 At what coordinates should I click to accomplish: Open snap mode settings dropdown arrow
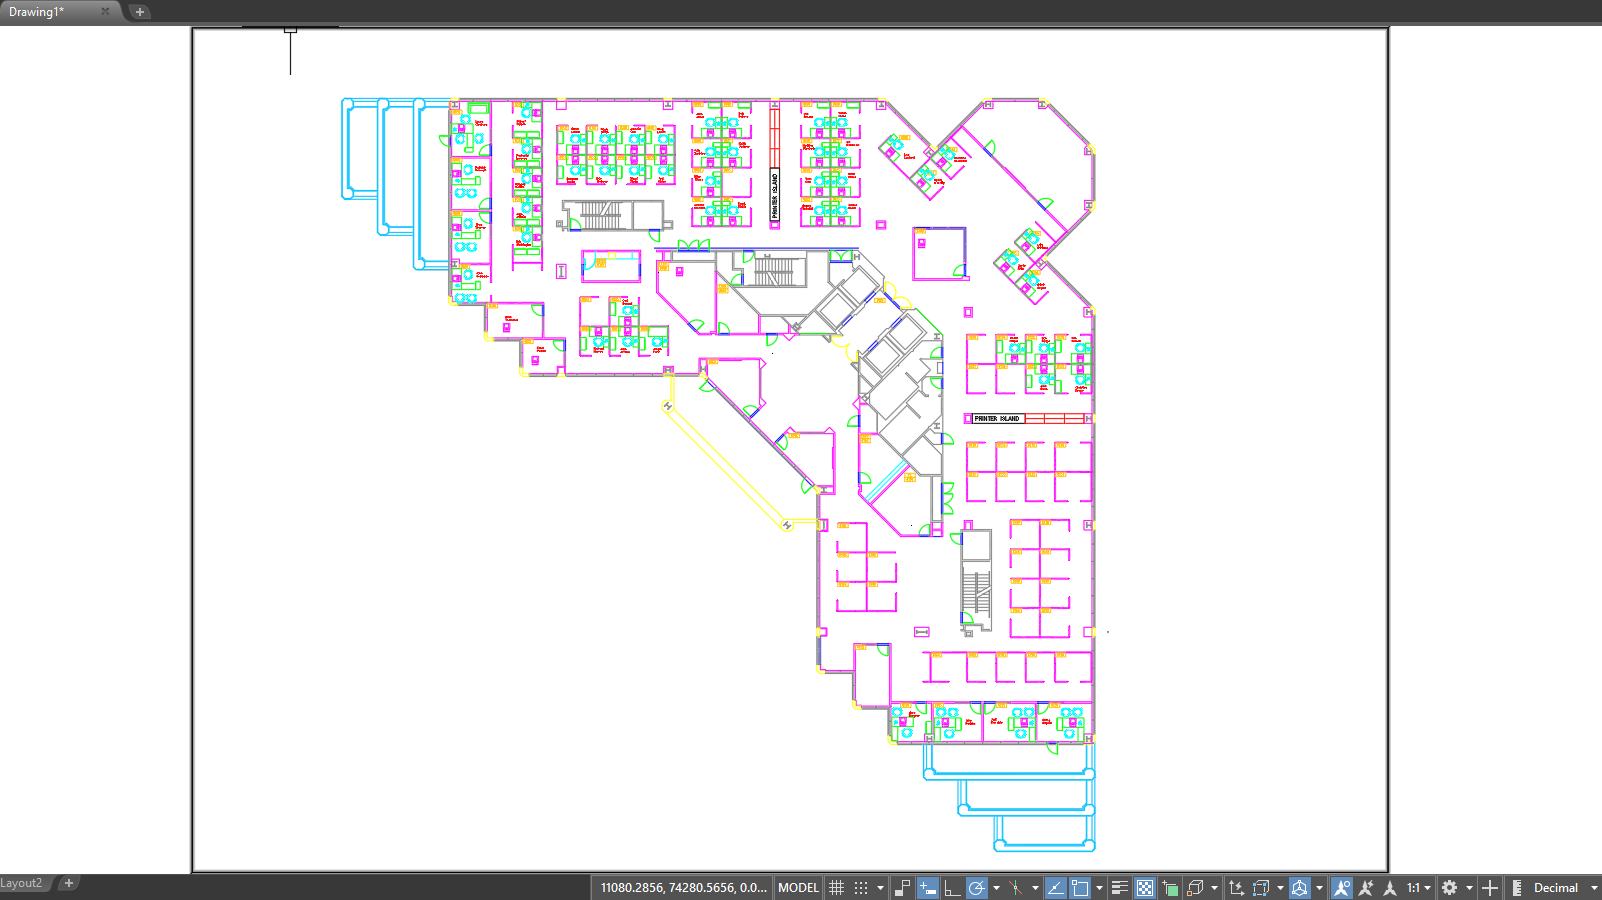tap(880, 888)
